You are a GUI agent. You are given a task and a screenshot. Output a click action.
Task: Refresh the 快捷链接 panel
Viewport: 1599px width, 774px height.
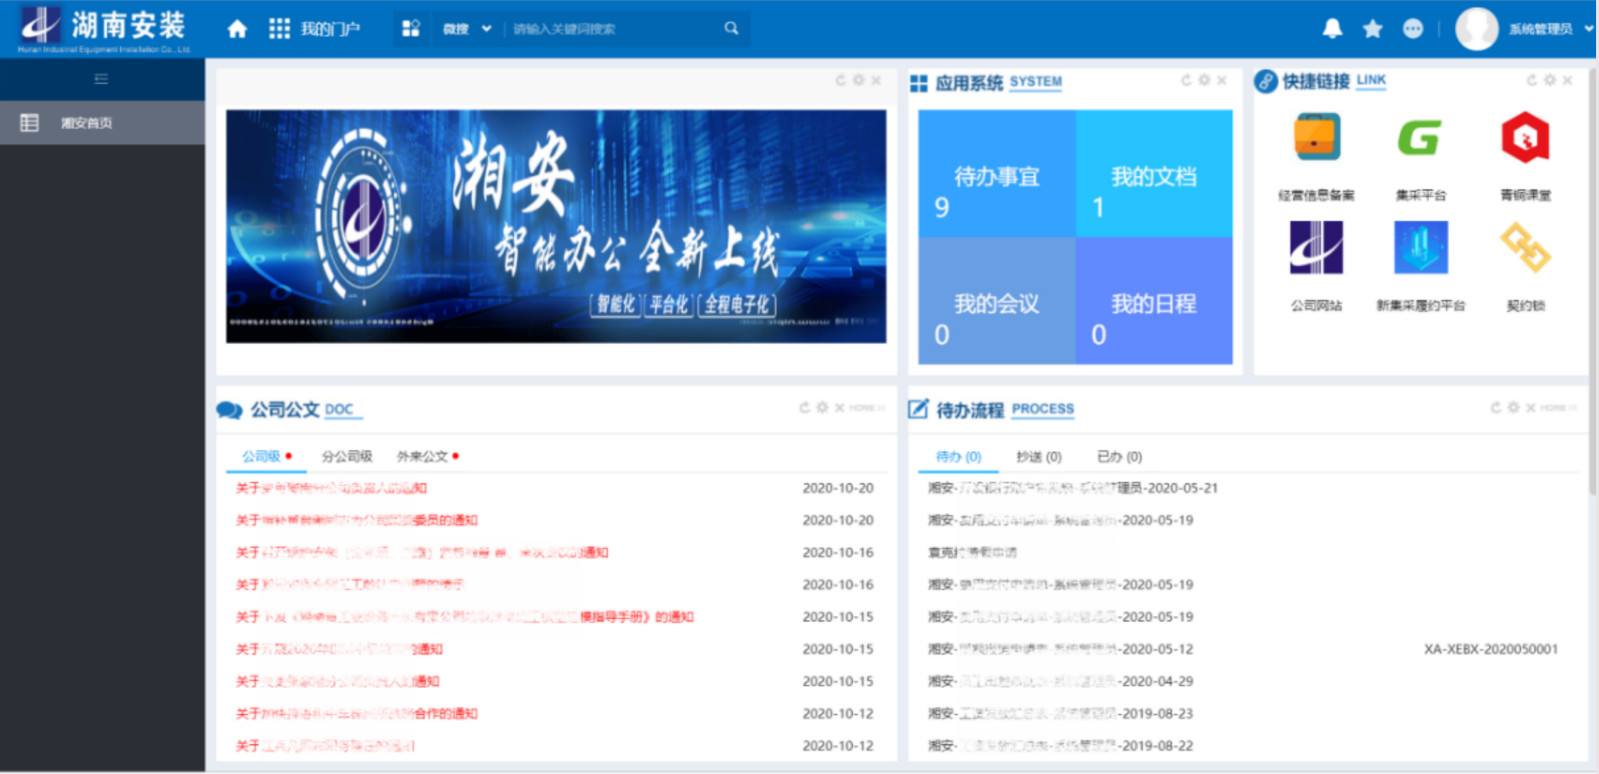1531,80
